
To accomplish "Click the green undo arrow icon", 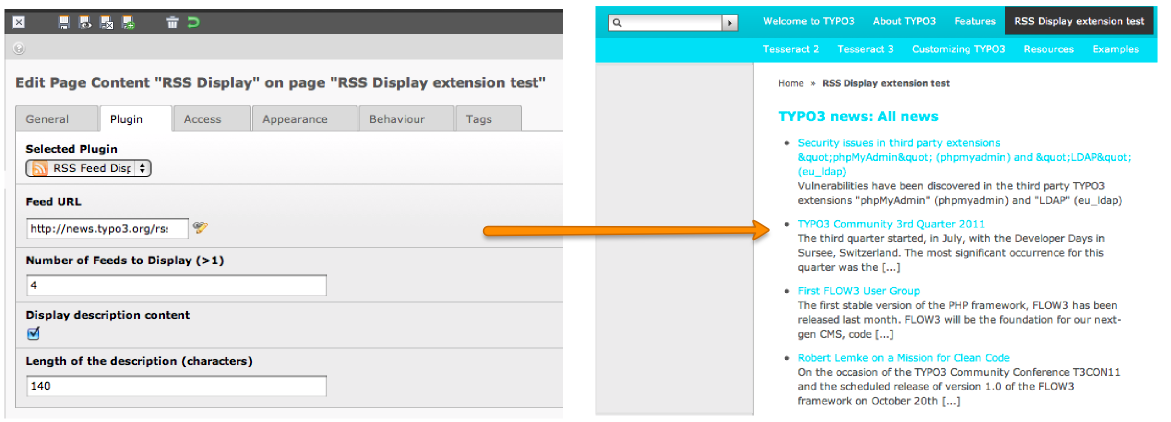I will point(193,22).
